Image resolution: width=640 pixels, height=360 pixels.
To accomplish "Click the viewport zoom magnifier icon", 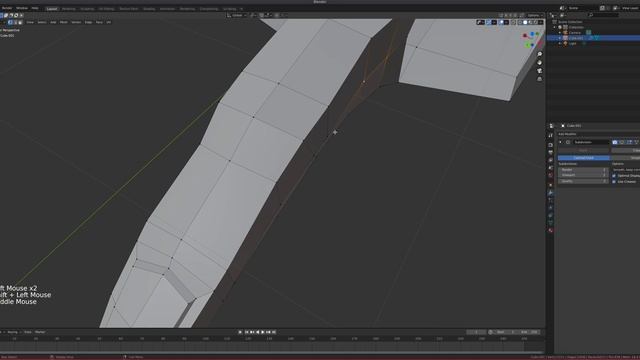I will (540, 54).
